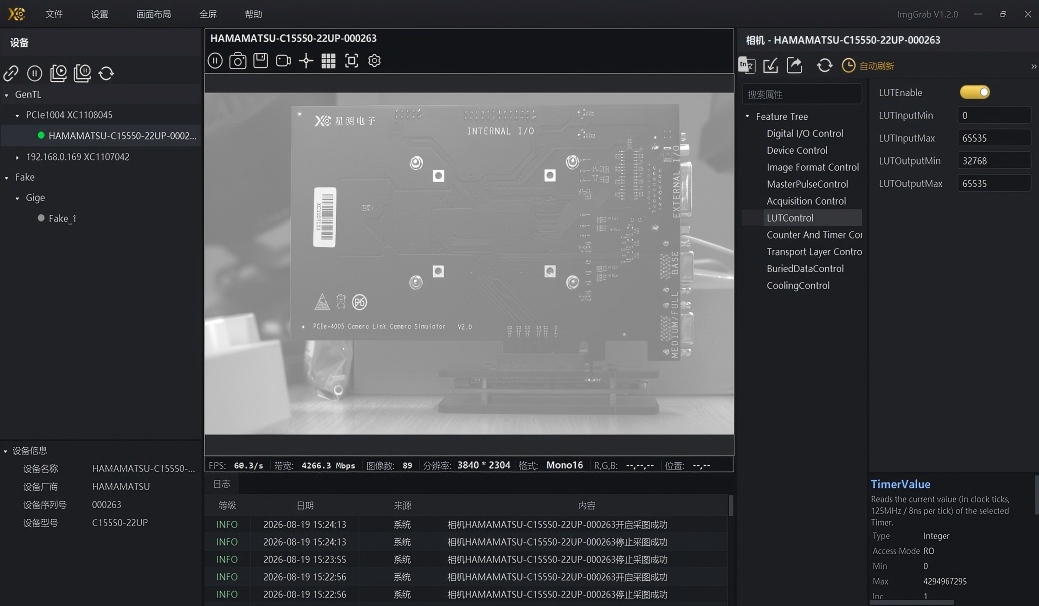Click the ImgGrab application logo

point(16,14)
